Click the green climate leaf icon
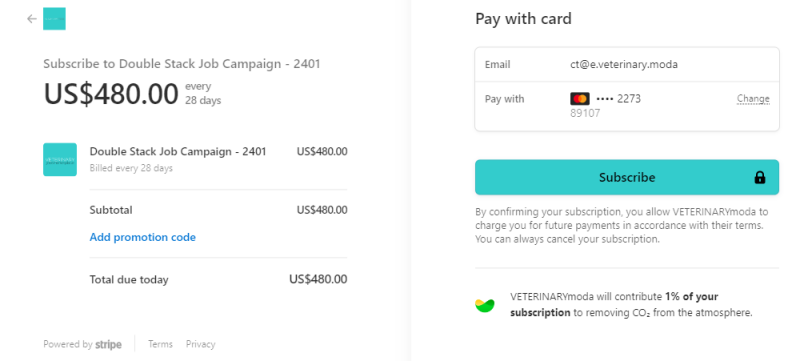 [485, 305]
